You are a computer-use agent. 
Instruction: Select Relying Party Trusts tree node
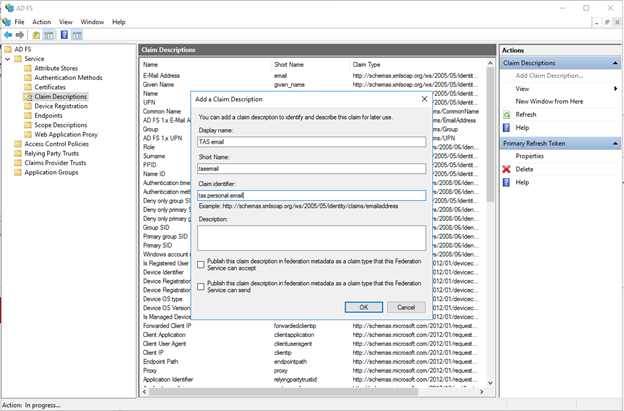click(x=52, y=154)
